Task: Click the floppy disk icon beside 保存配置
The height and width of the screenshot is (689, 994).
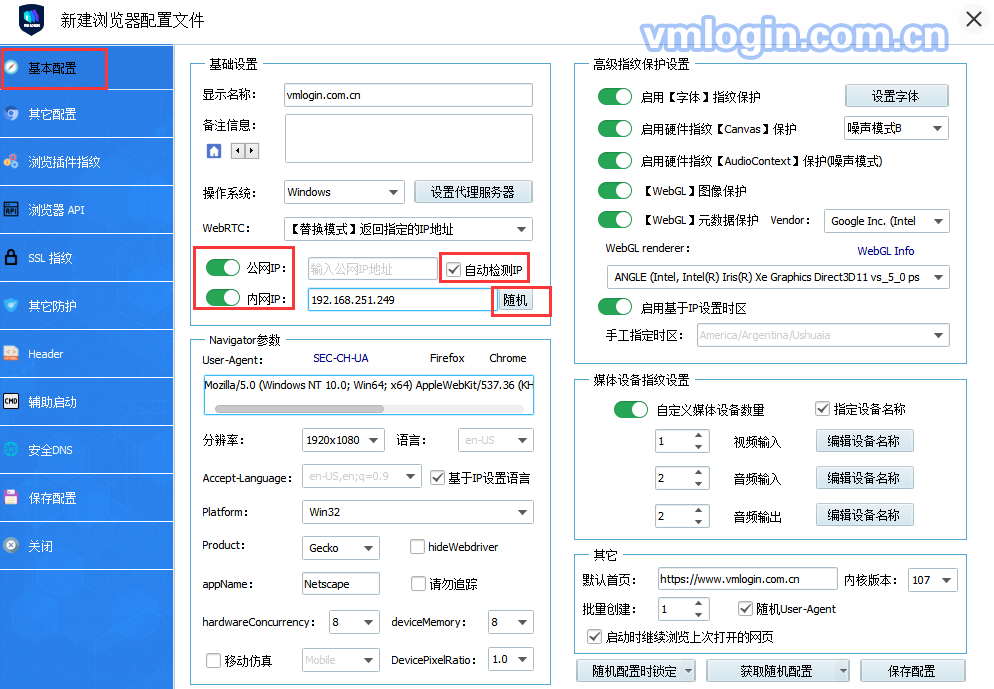Action: click(x=11, y=498)
